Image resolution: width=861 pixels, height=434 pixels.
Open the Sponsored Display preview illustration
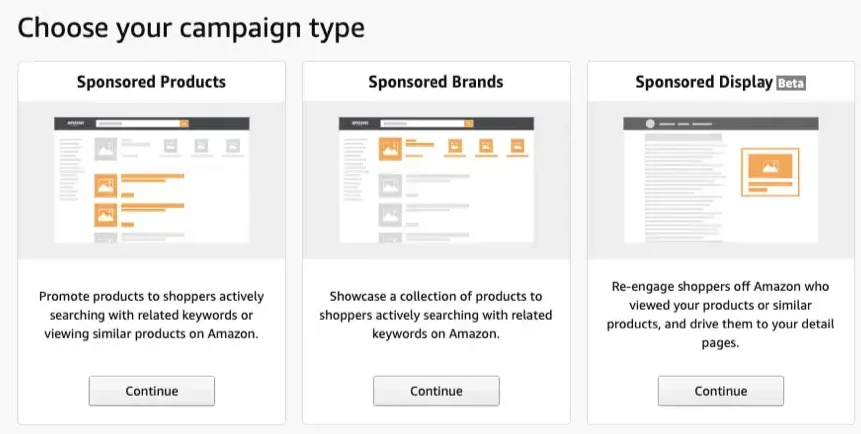720,180
